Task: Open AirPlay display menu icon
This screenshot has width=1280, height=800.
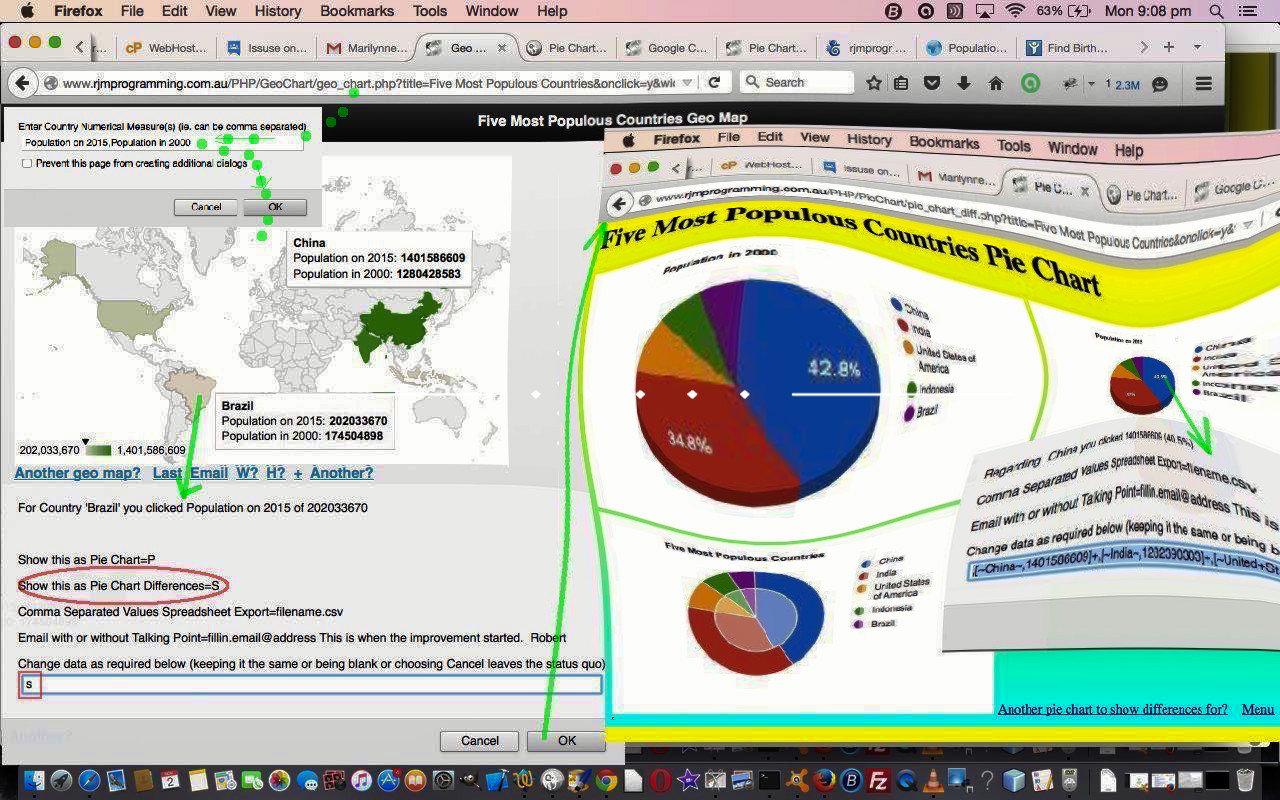Action: click(x=985, y=11)
